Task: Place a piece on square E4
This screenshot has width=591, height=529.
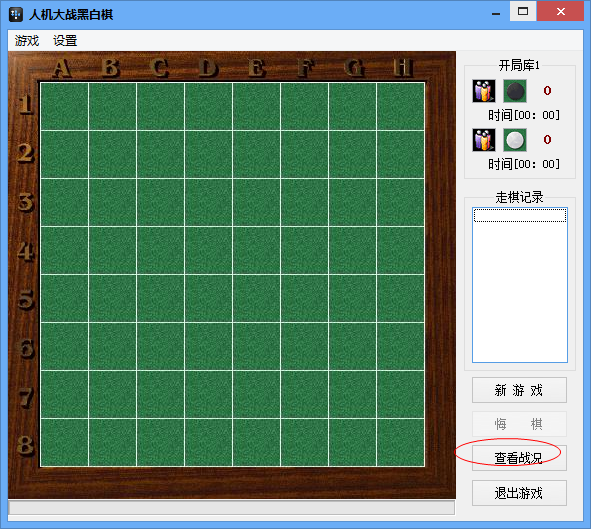Action: tap(257, 251)
